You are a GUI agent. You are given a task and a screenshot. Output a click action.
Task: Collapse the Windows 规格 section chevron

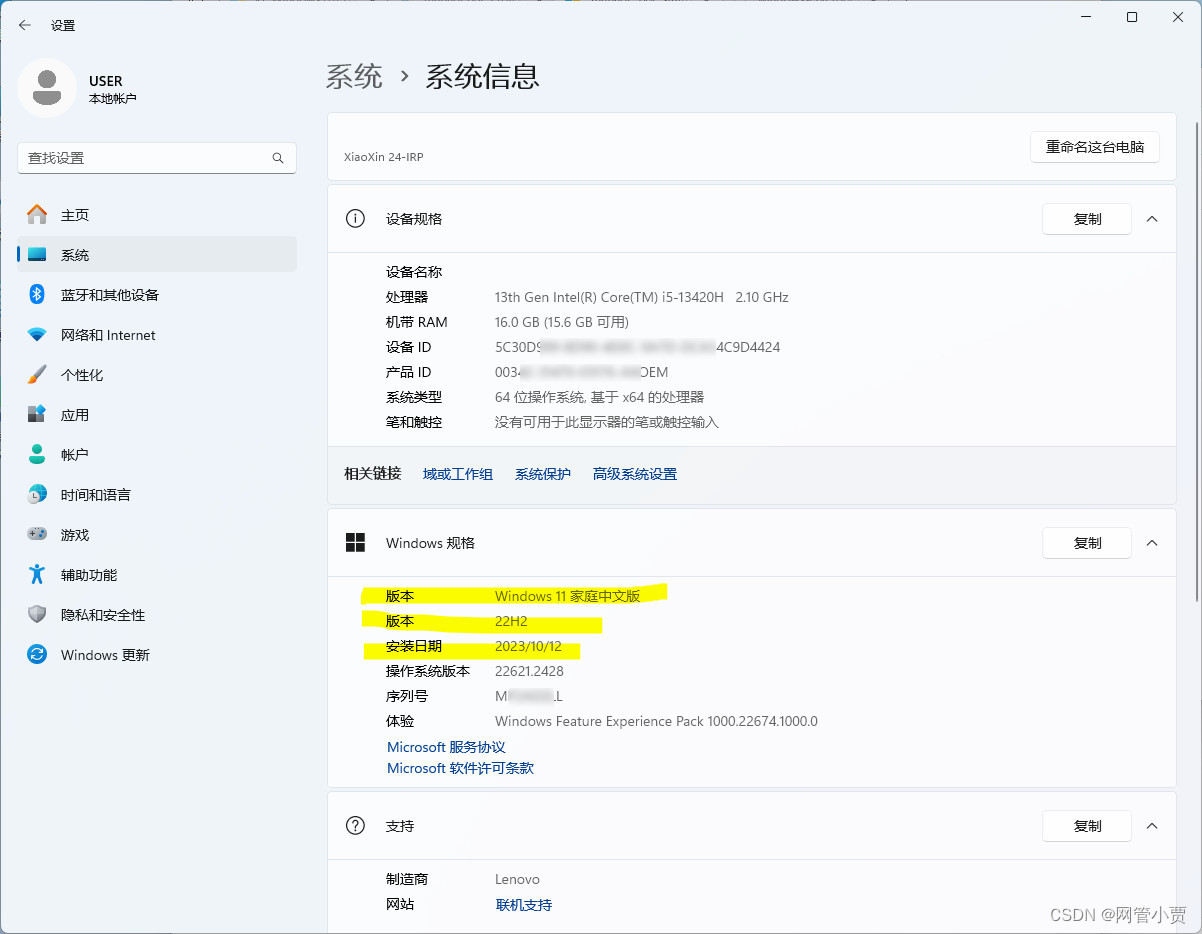pos(1152,543)
